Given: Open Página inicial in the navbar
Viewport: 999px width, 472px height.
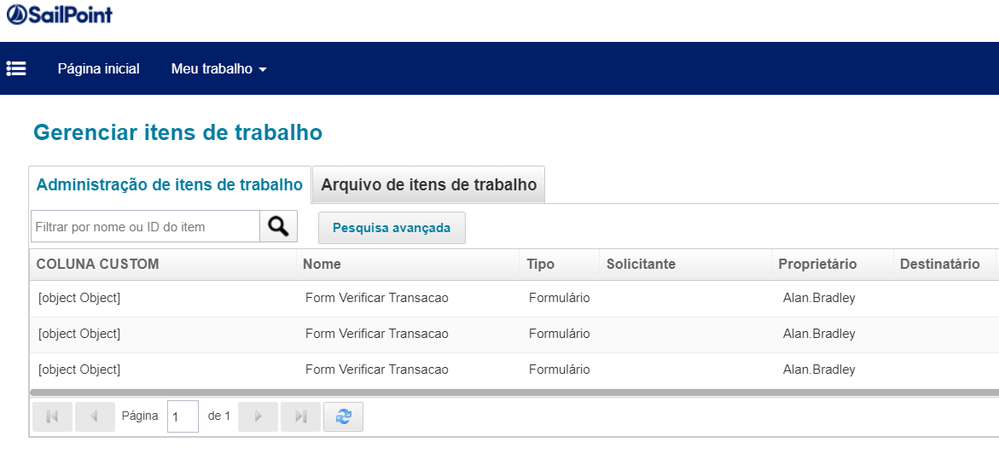Looking at the screenshot, I should pyautogui.click(x=98, y=69).
